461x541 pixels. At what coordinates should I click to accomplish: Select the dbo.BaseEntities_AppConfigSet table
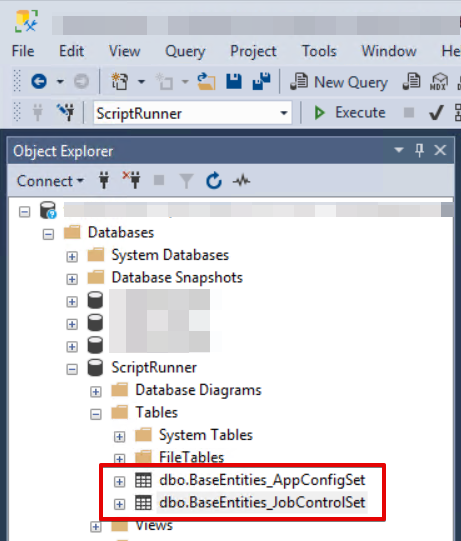[x=262, y=480]
